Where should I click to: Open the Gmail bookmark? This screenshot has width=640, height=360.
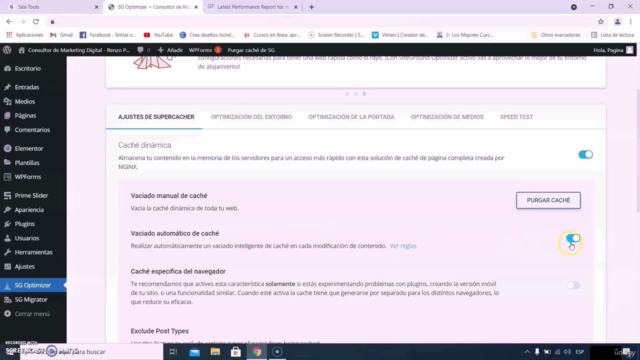pos(61,35)
